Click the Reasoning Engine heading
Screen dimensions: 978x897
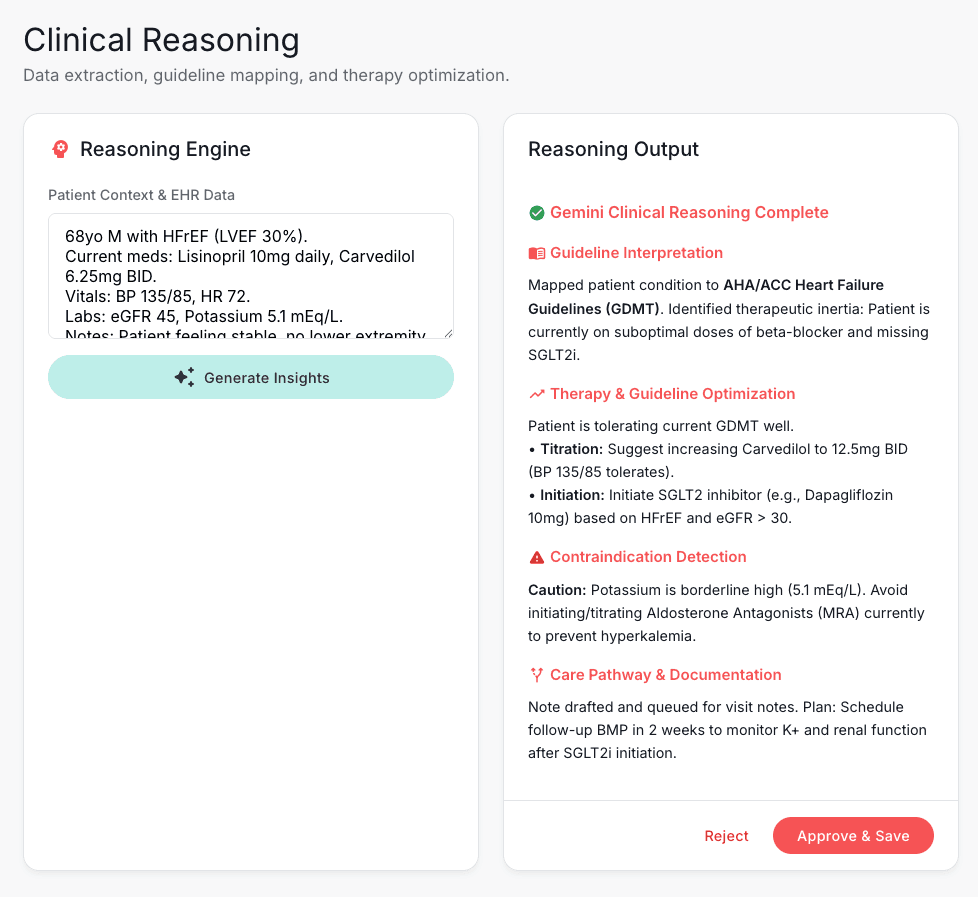[165, 149]
